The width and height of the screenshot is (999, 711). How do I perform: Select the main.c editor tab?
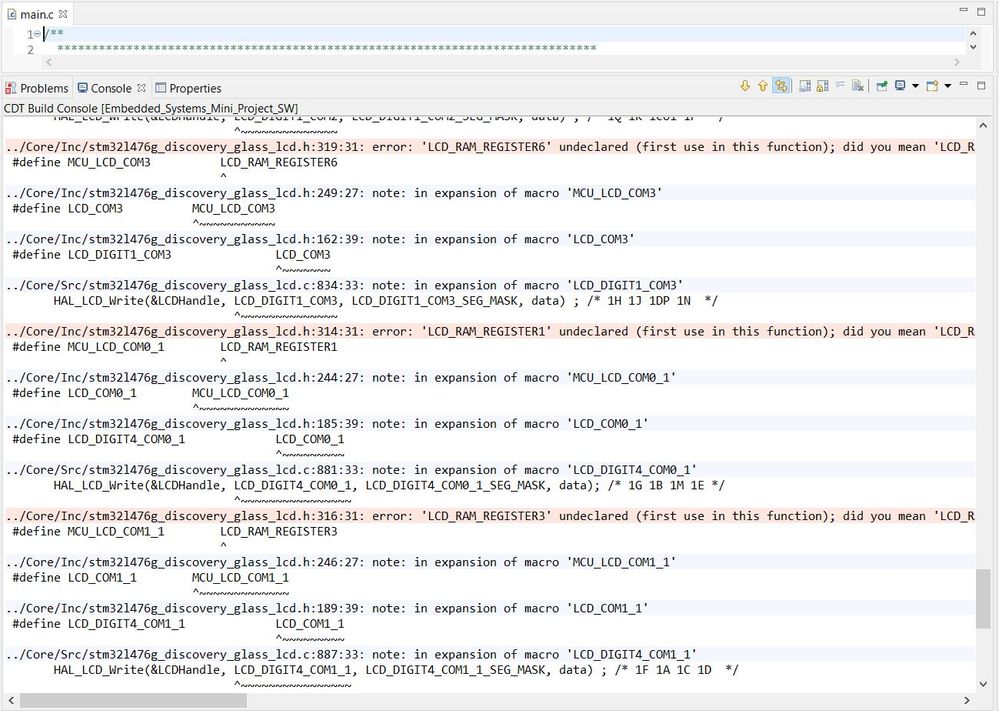coord(36,14)
